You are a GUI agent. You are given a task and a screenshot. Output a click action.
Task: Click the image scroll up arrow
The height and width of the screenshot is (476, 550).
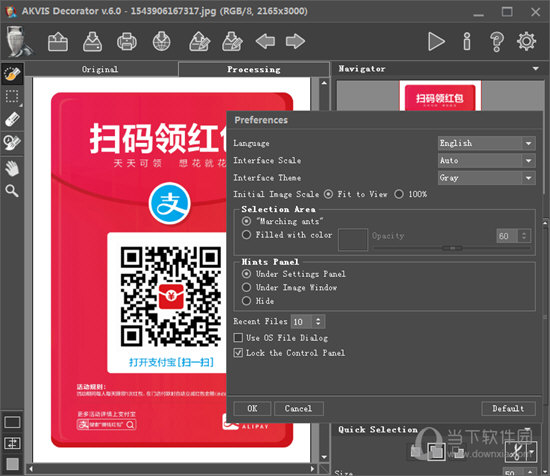[324, 83]
